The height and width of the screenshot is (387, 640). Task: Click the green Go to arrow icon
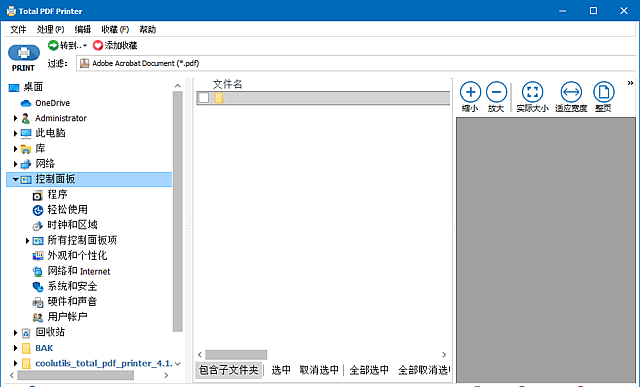[x=53, y=45]
